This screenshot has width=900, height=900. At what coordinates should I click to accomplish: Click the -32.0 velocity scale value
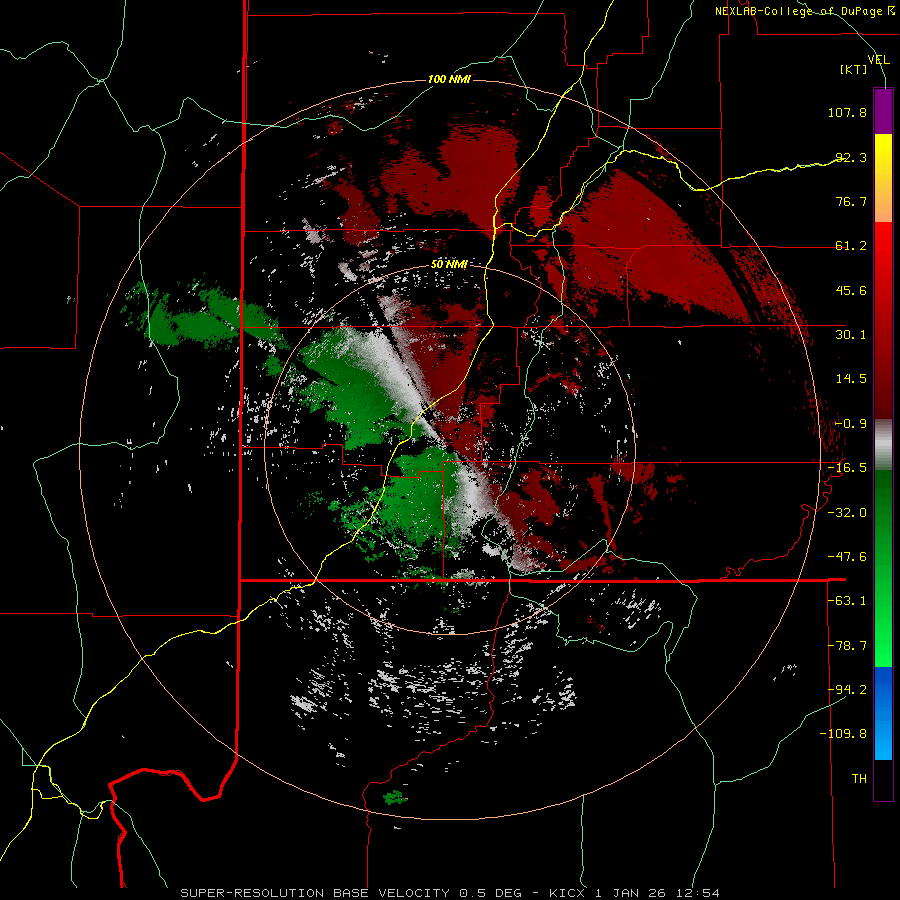(847, 513)
